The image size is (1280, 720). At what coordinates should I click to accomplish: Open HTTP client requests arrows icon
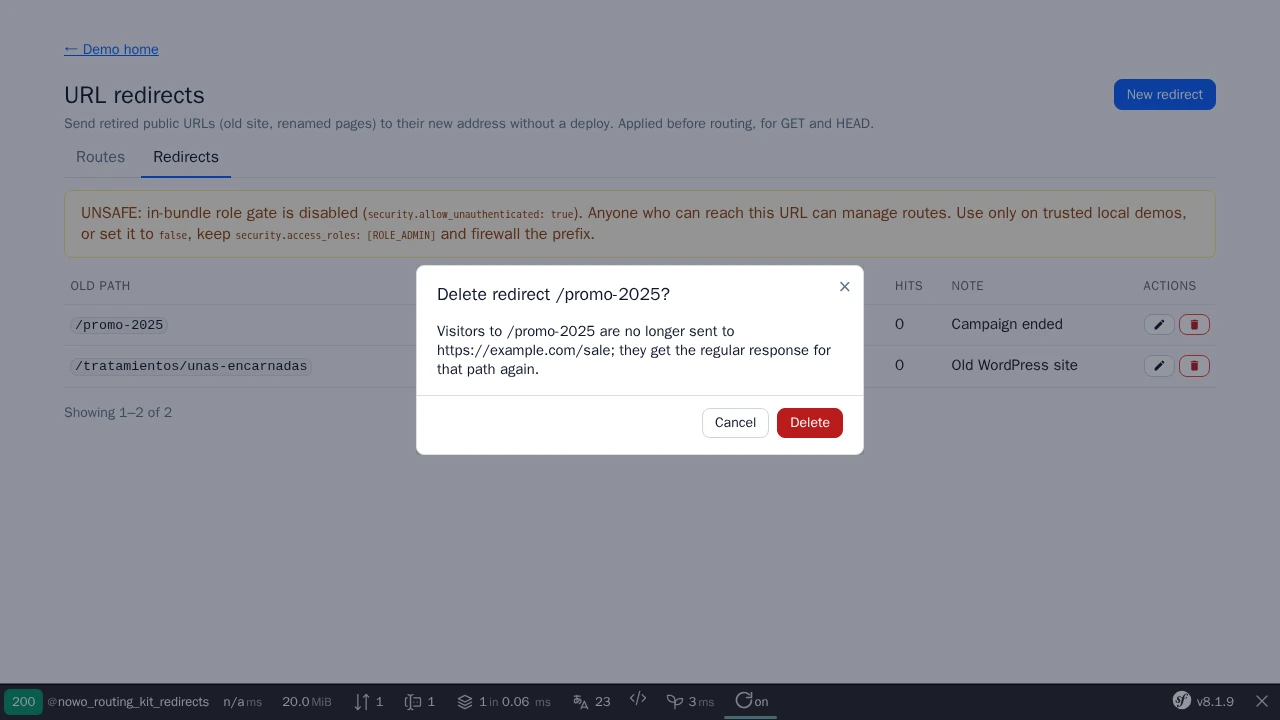click(369, 702)
